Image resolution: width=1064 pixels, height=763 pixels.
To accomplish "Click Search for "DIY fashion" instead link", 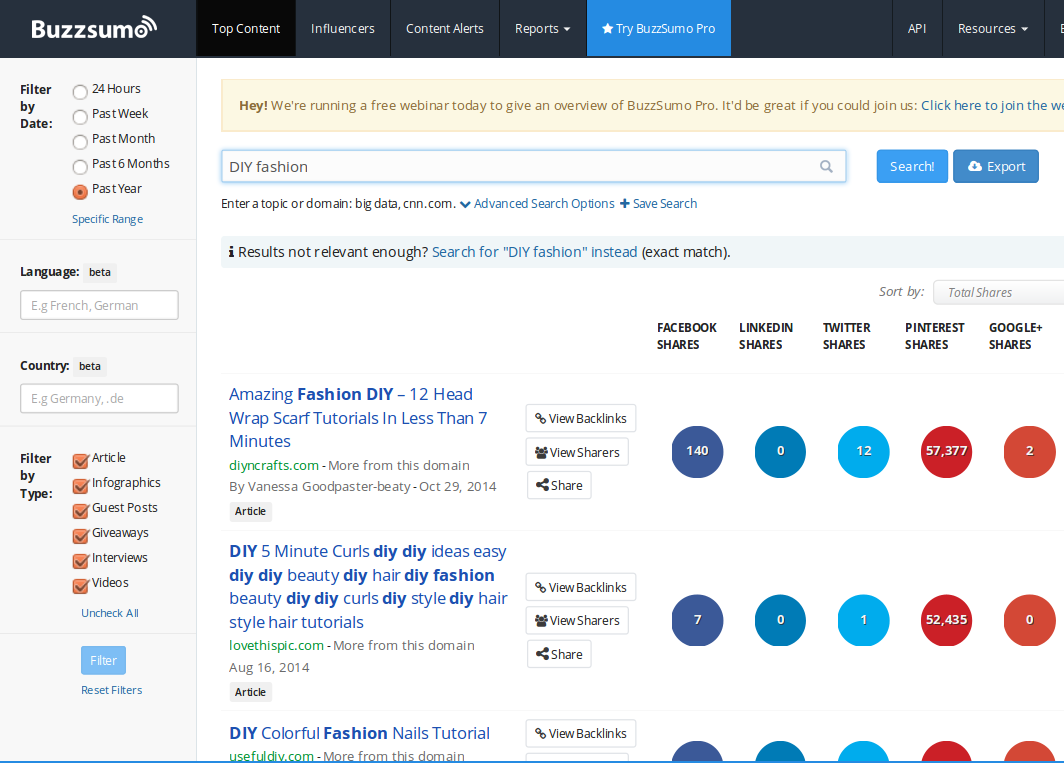I will [535, 252].
